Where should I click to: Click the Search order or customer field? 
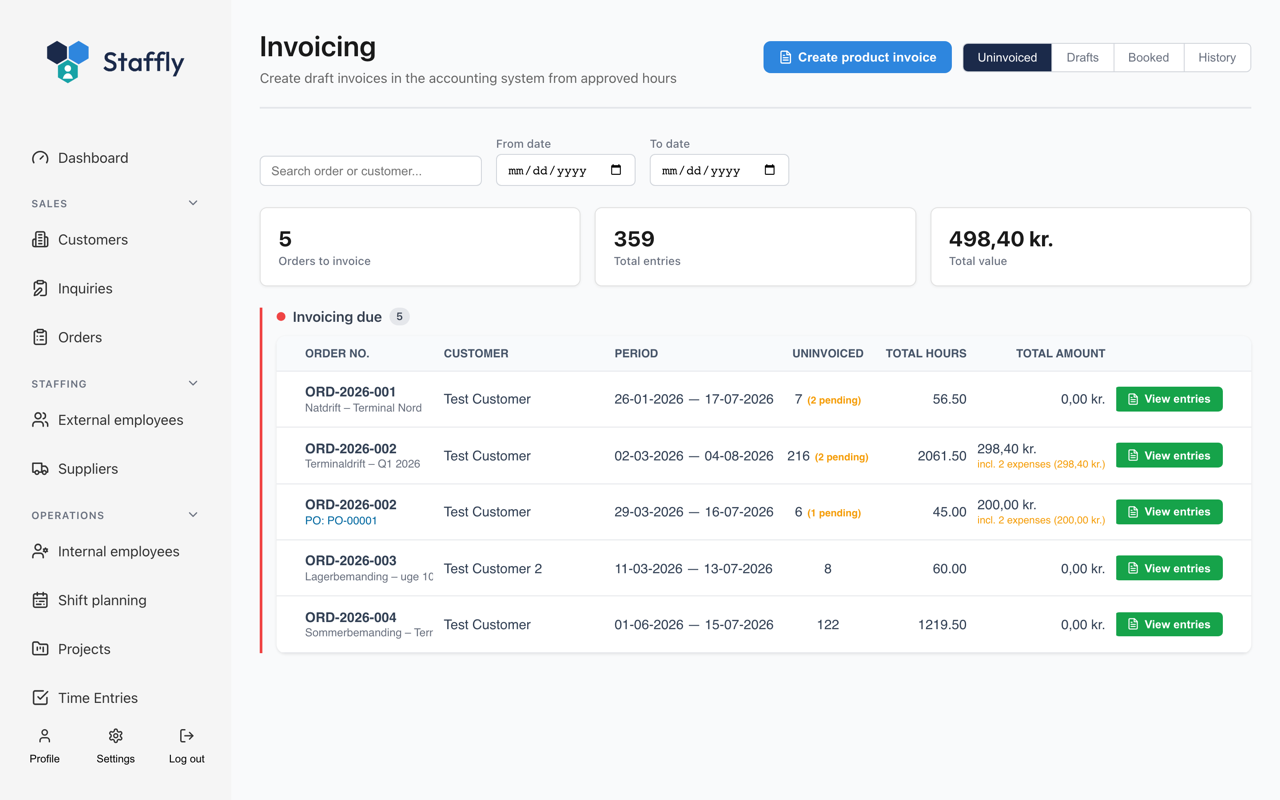371,171
